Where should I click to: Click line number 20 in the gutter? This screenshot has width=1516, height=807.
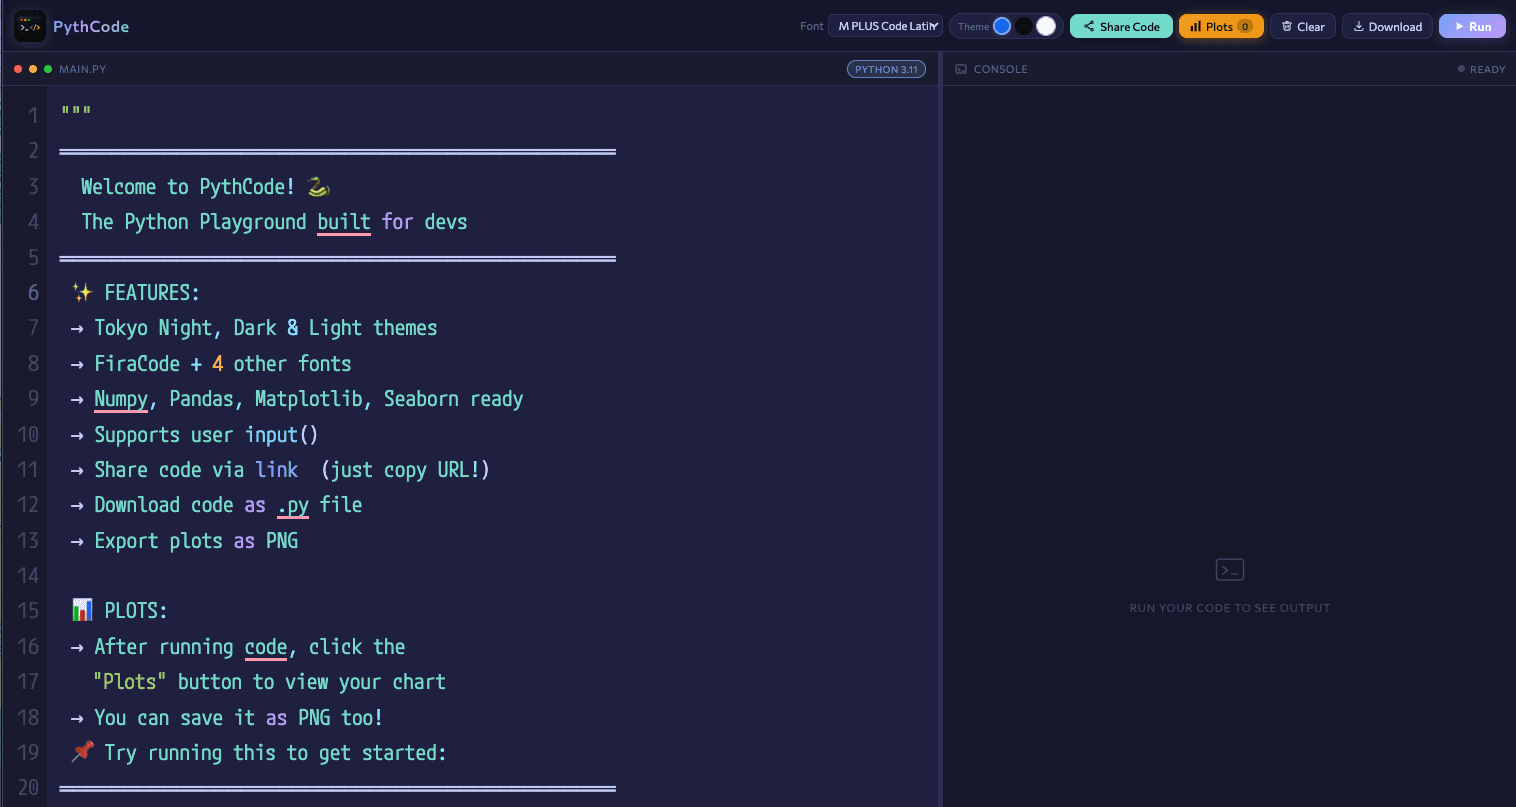point(28,788)
